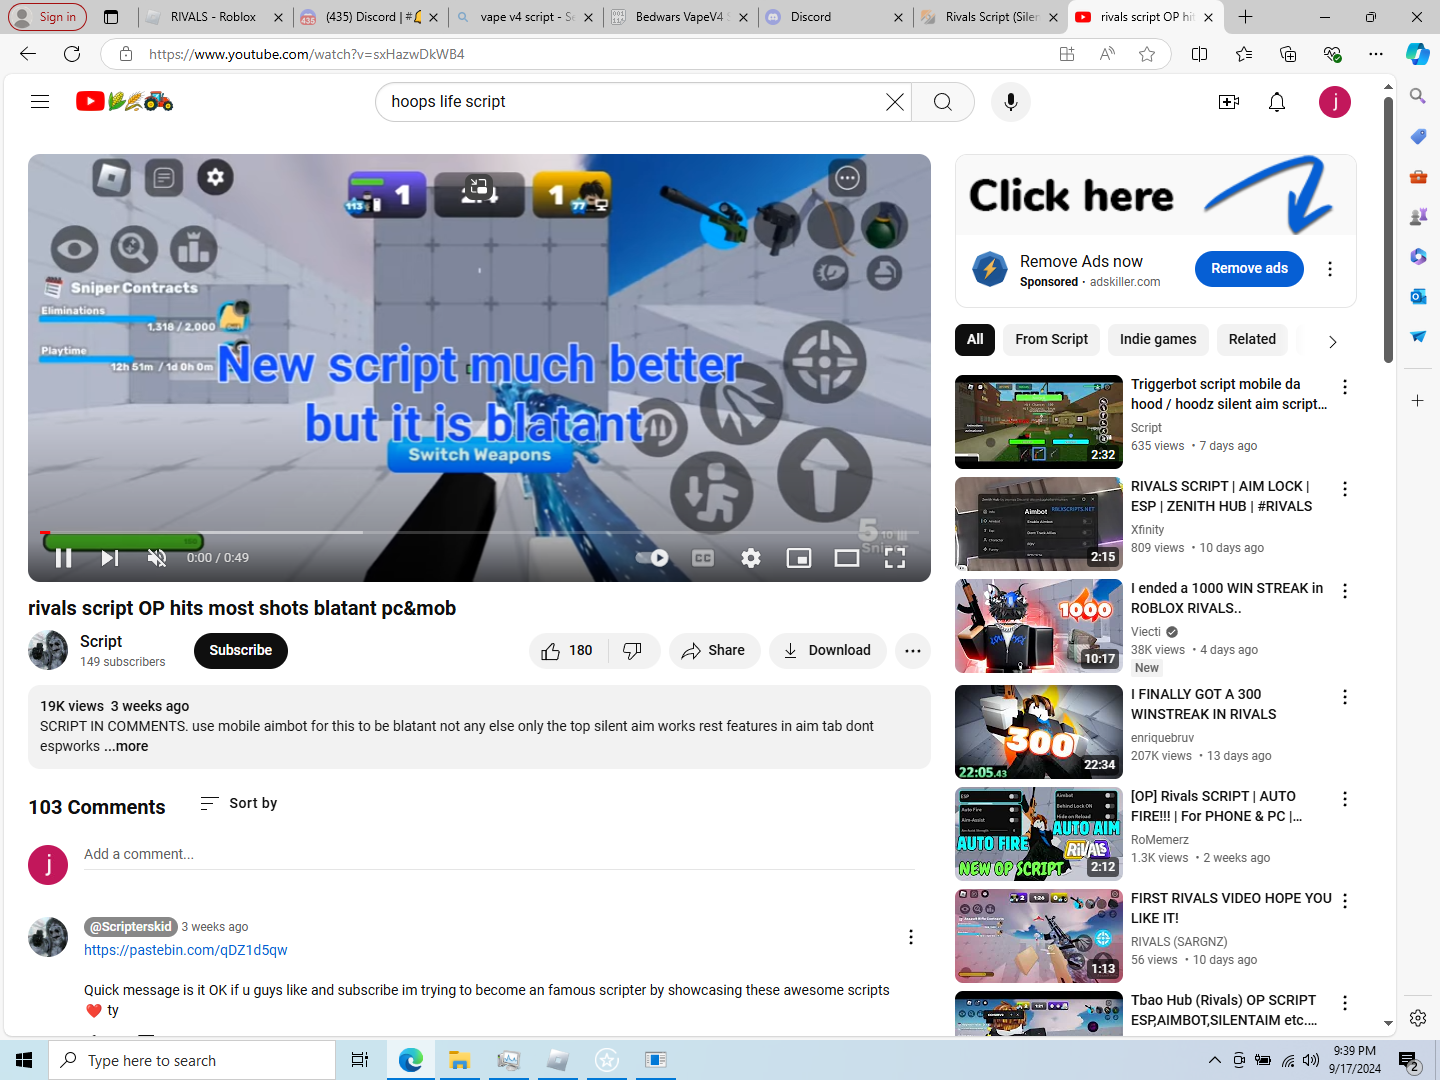The image size is (1440, 1080).
Task: Select the All filter chip
Action: (x=975, y=340)
